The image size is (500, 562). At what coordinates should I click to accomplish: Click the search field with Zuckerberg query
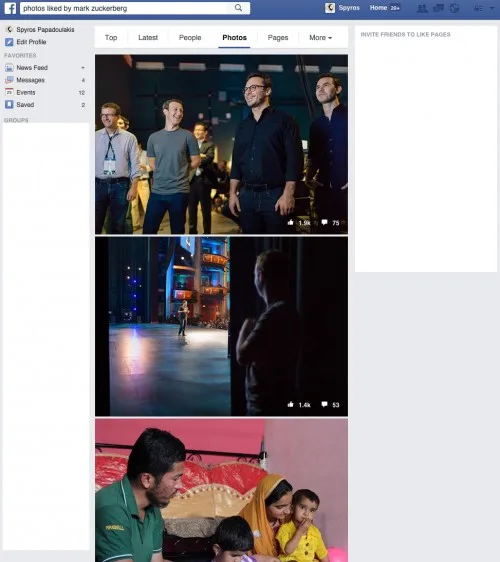pyautogui.click(x=135, y=8)
